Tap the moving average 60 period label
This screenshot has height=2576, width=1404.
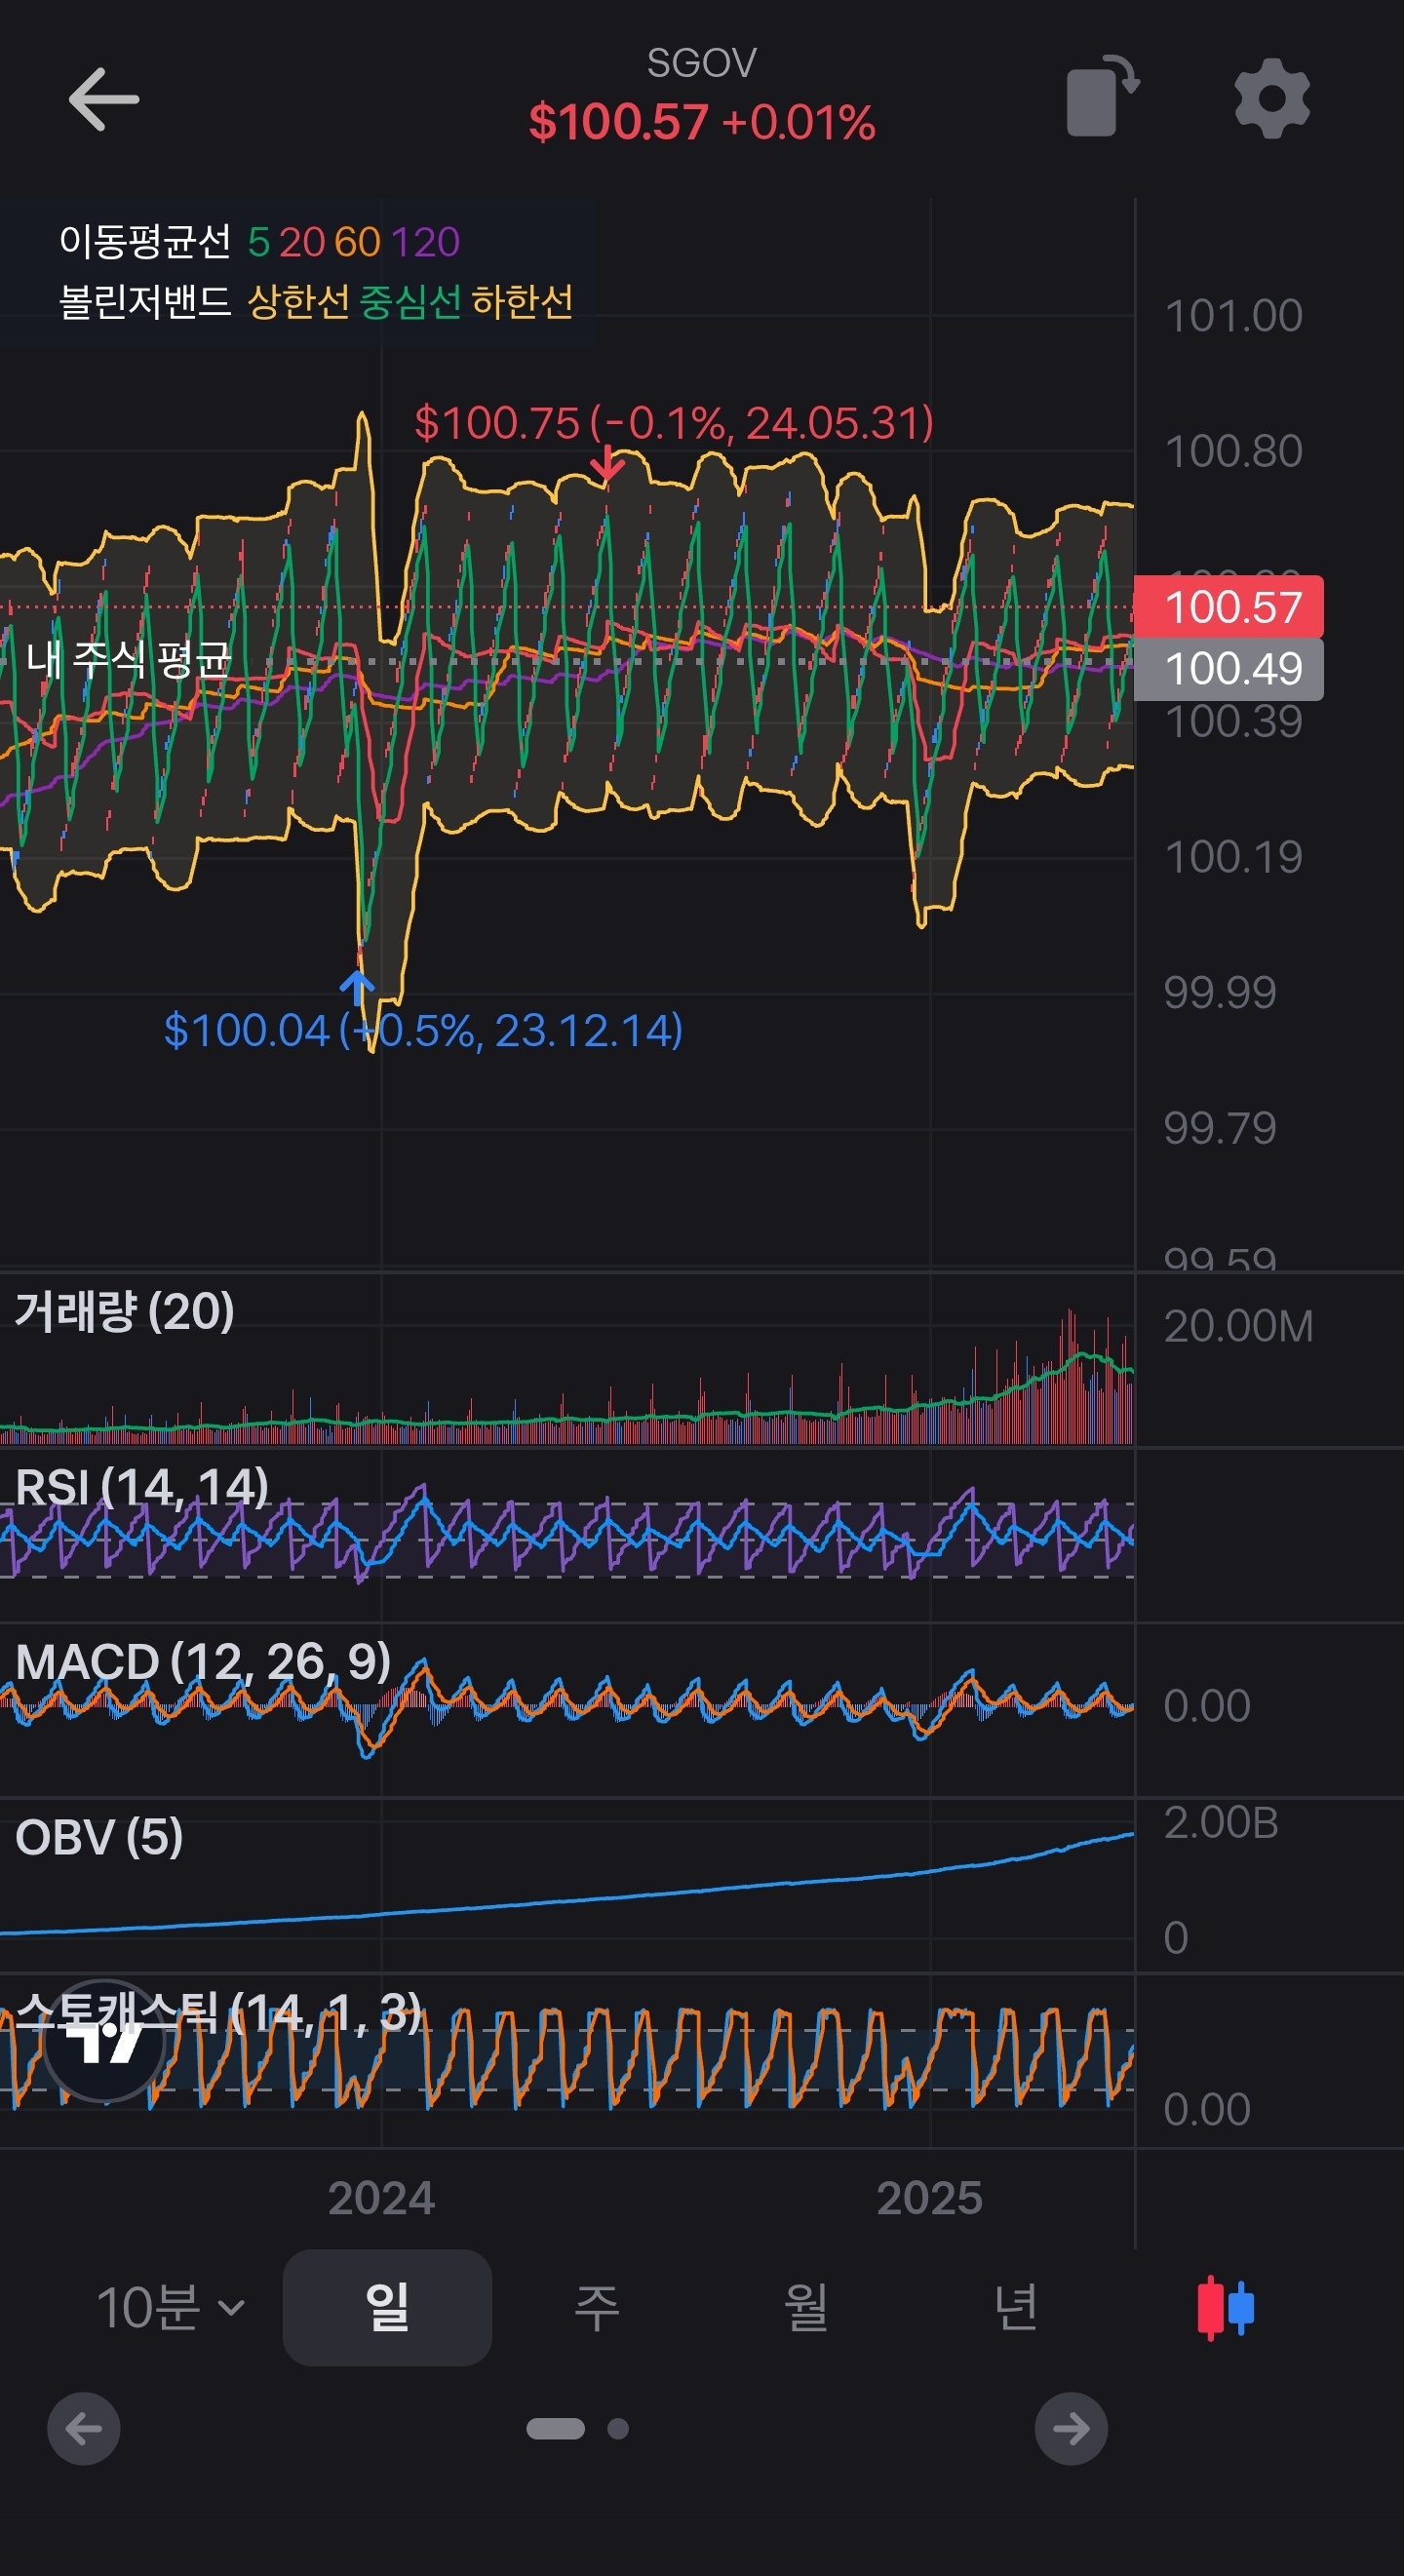pos(357,242)
